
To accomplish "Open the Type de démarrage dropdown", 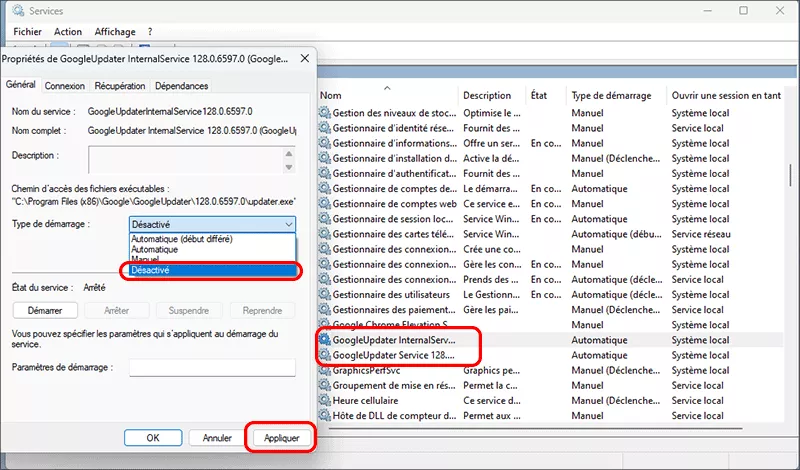I will 212,224.
